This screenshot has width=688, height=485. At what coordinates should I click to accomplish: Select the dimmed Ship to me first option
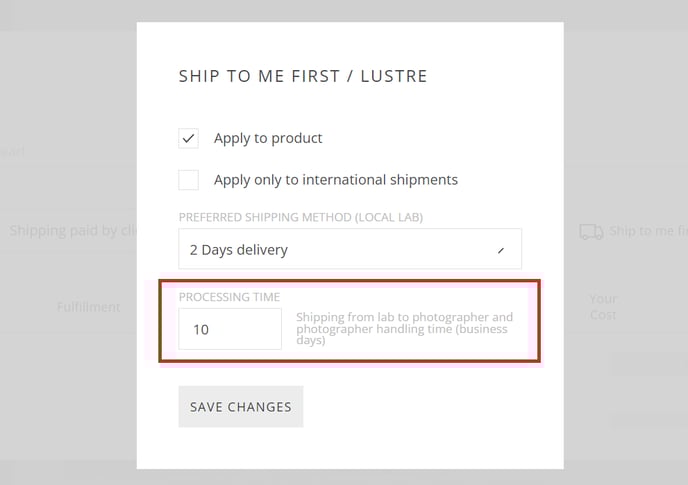(x=648, y=231)
